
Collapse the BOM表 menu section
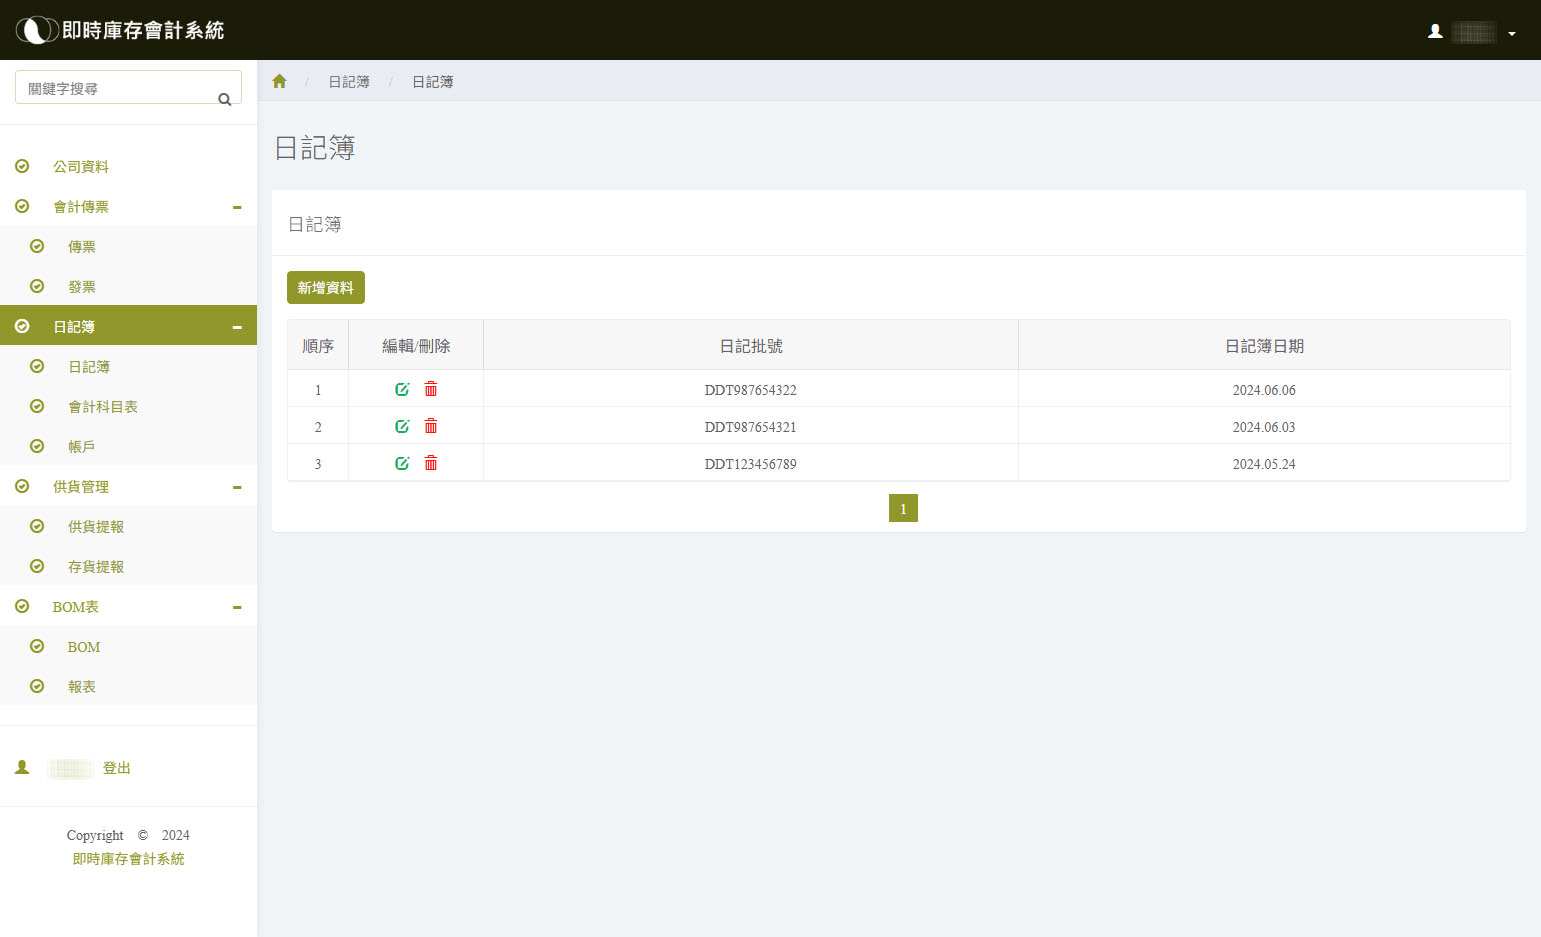[x=237, y=607]
